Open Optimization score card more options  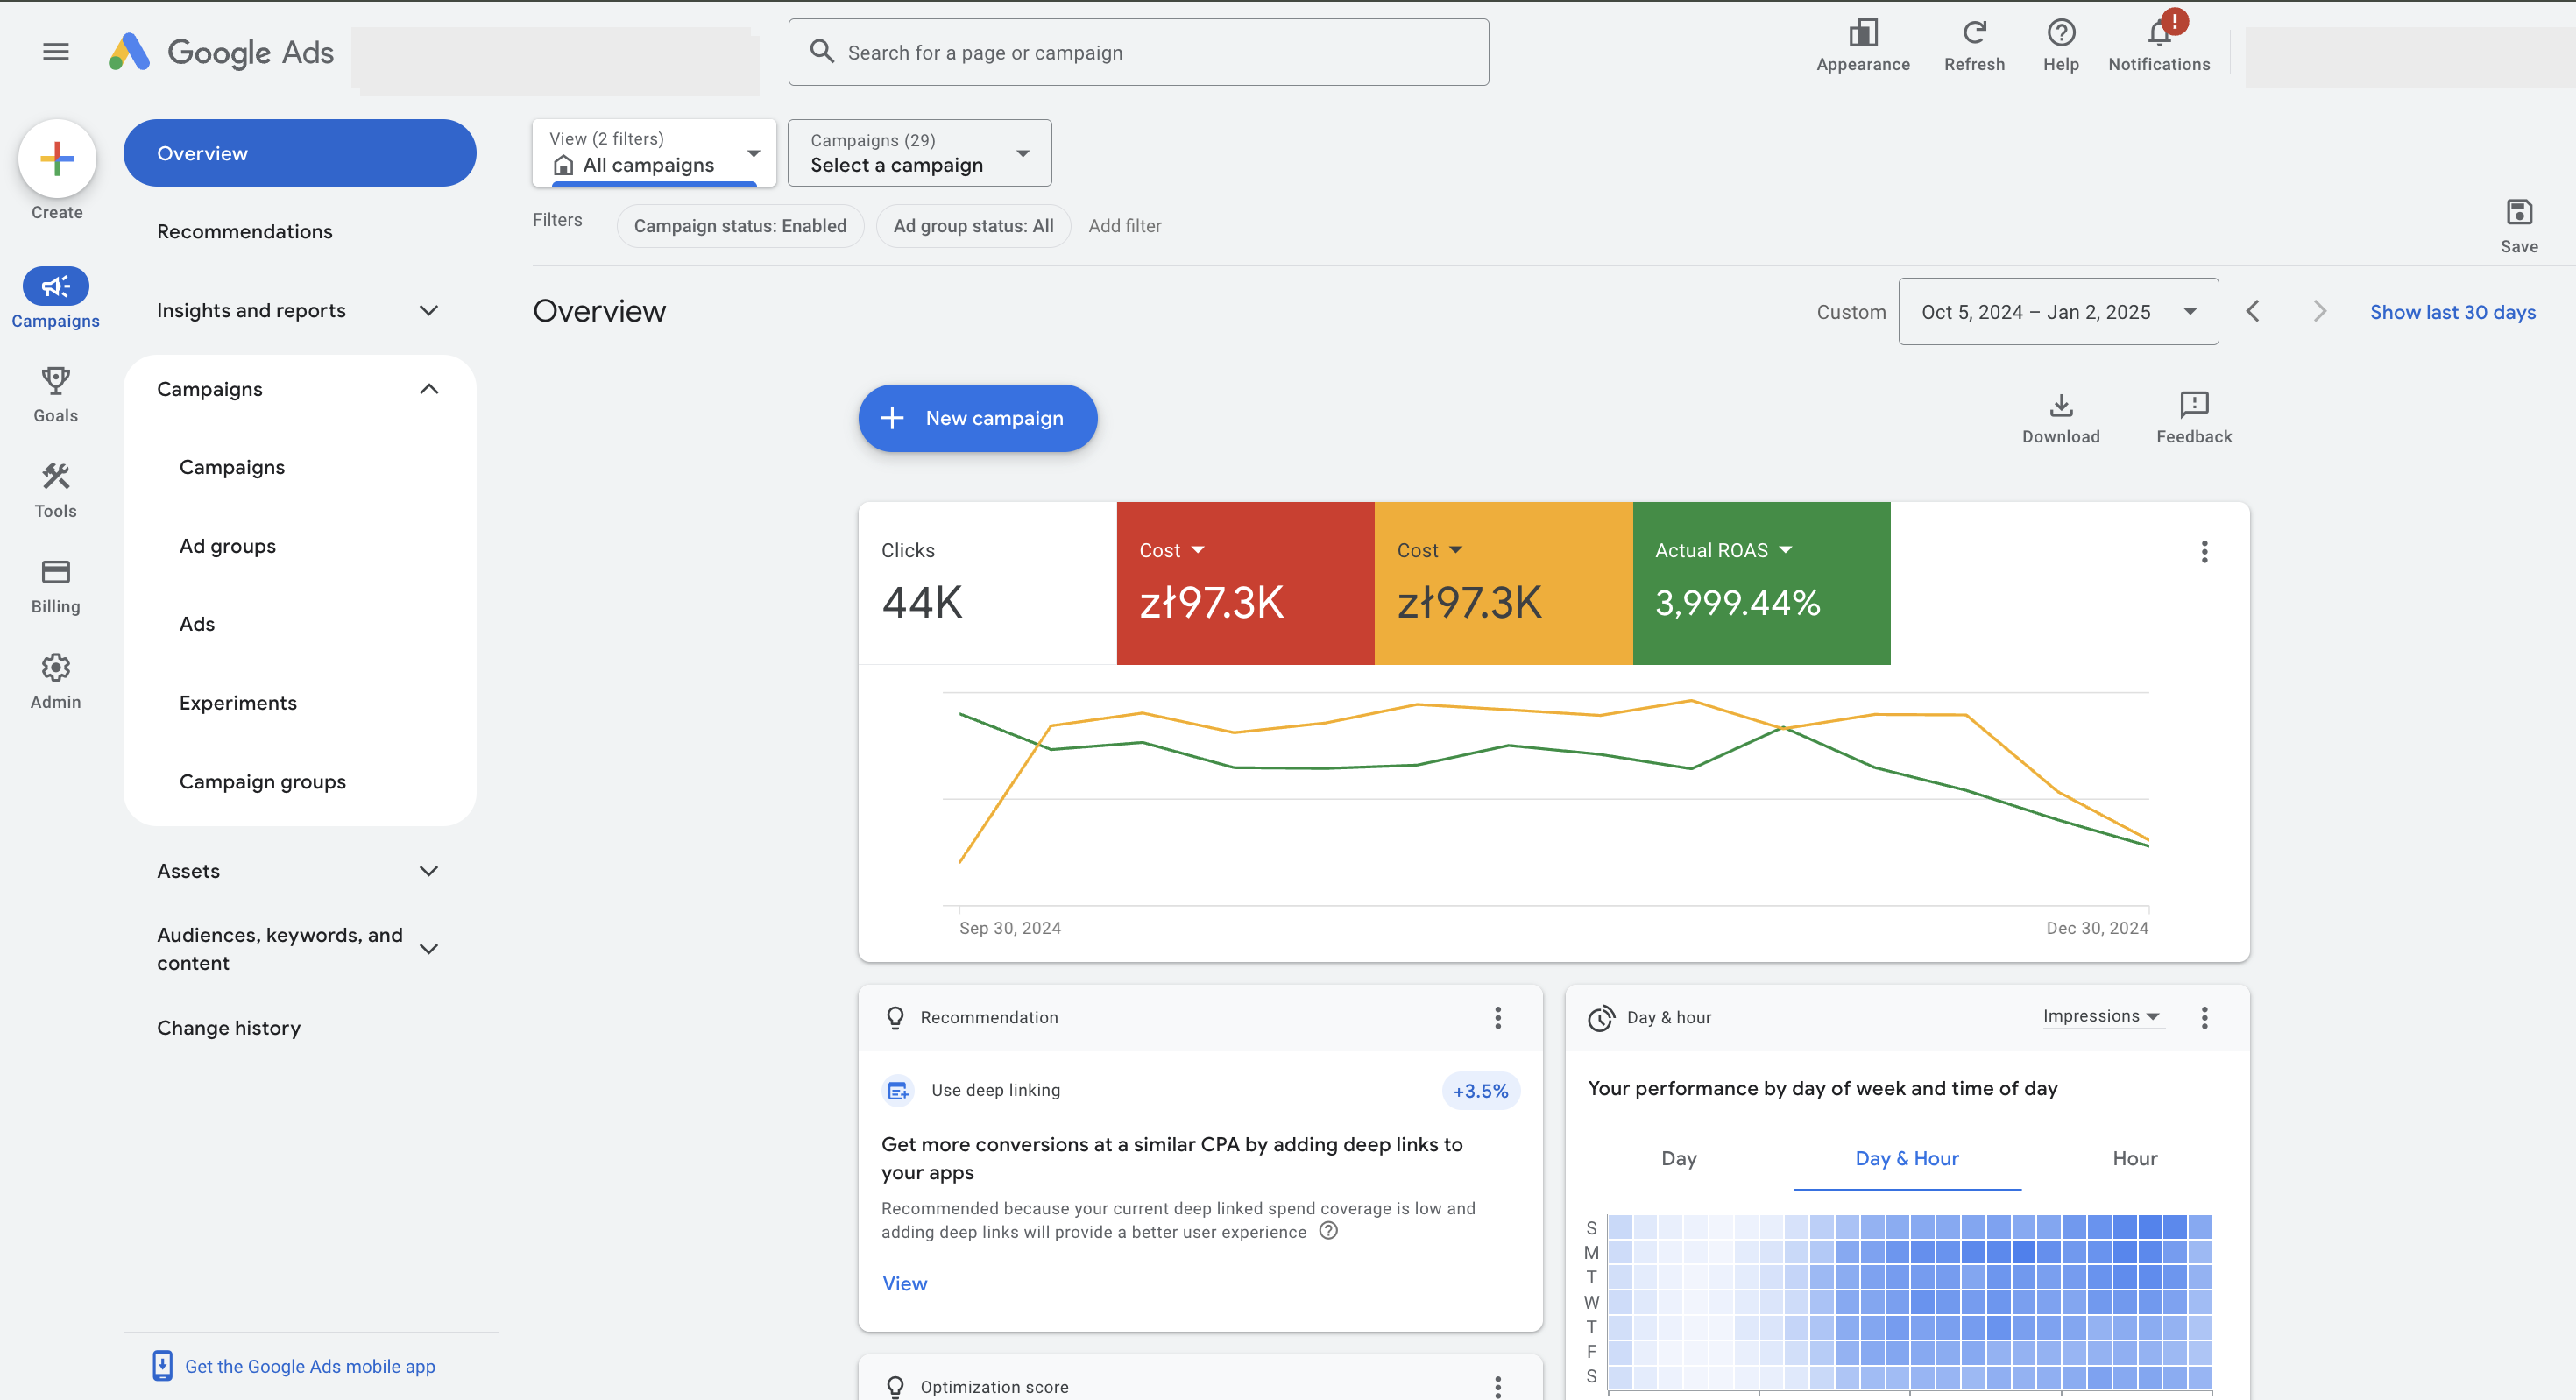pyautogui.click(x=1497, y=1386)
